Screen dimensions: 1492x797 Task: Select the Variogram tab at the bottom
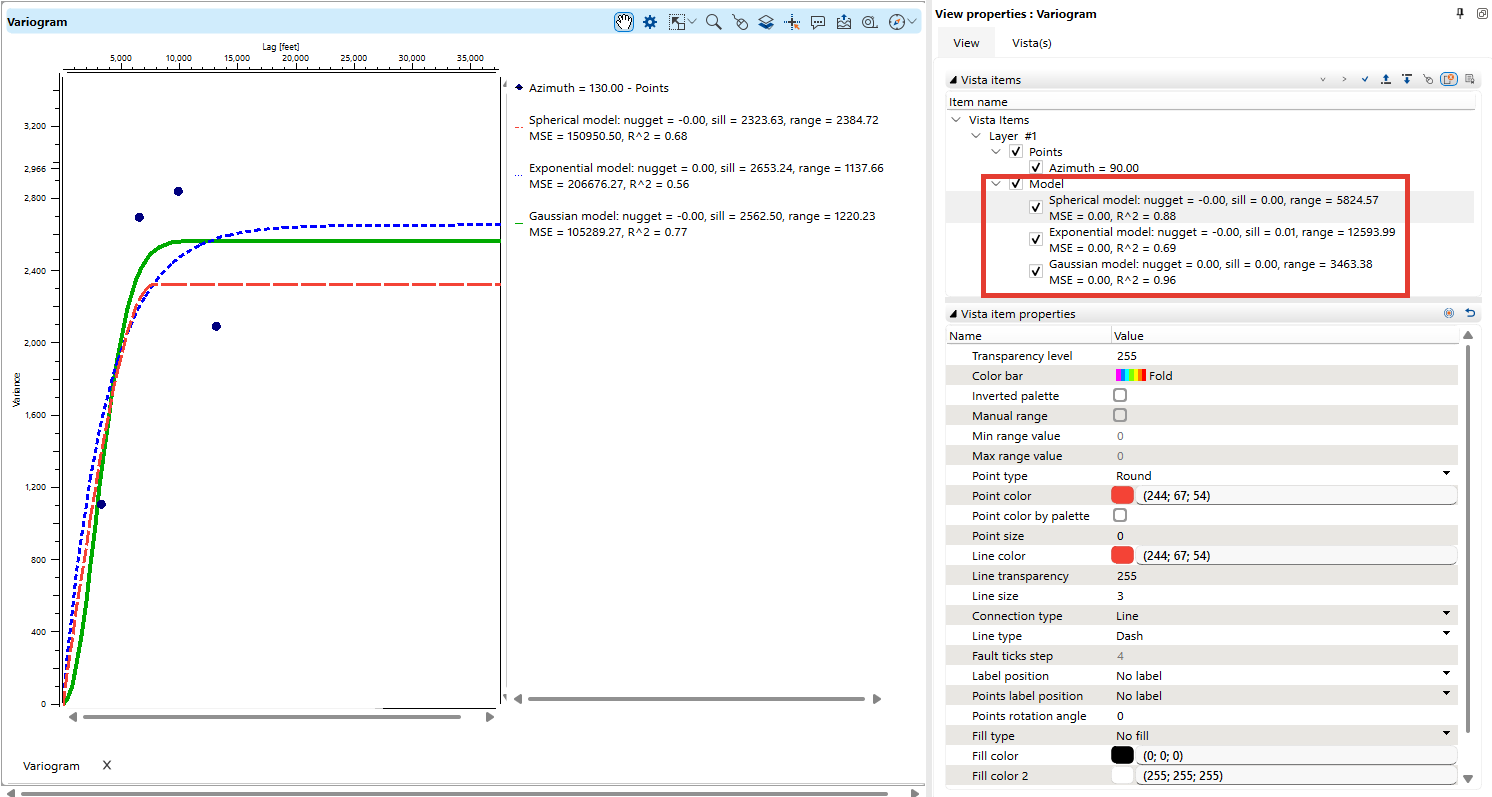coord(51,765)
